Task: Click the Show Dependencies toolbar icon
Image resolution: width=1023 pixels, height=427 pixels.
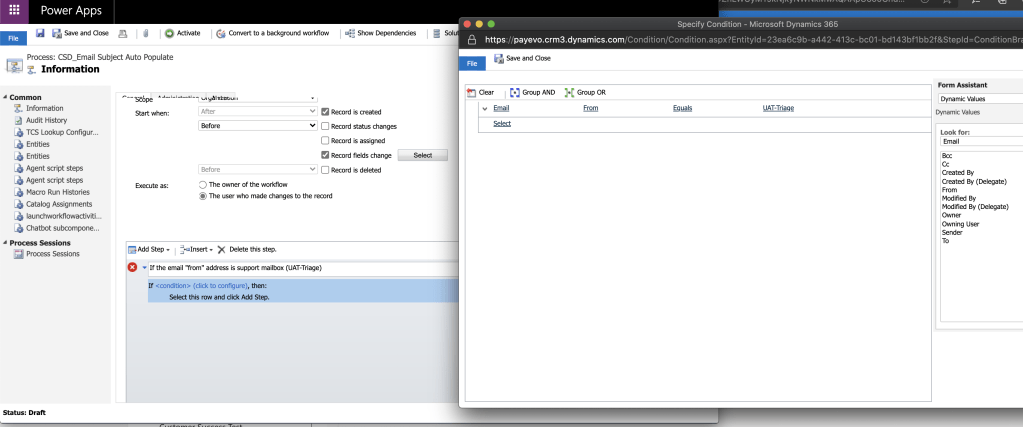Action: (x=350, y=34)
